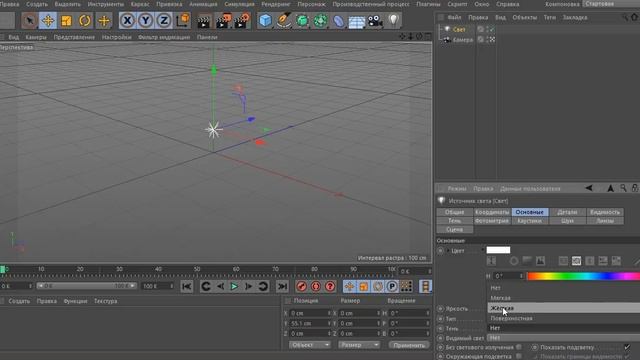The width and height of the screenshot is (640, 360).
Task: Click the floor environment icon
Action: pyautogui.click(x=356, y=21)
